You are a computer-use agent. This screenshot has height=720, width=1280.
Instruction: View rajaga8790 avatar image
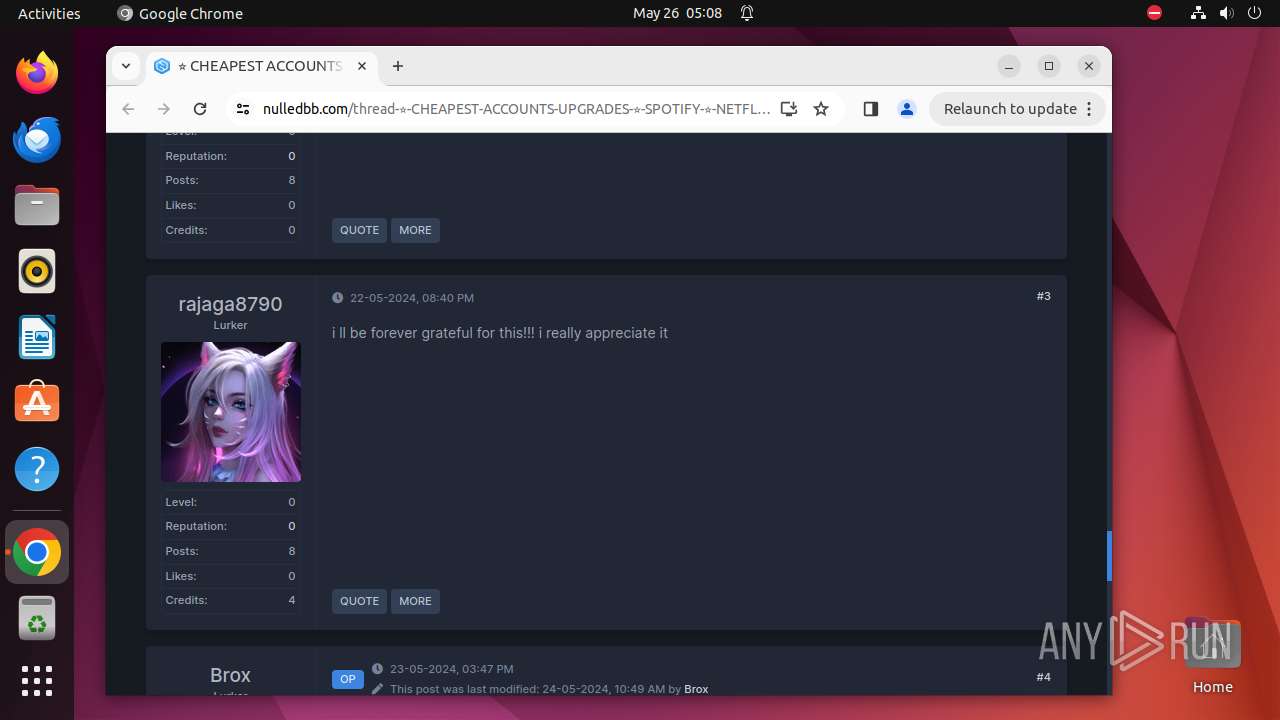coord(230,412)
